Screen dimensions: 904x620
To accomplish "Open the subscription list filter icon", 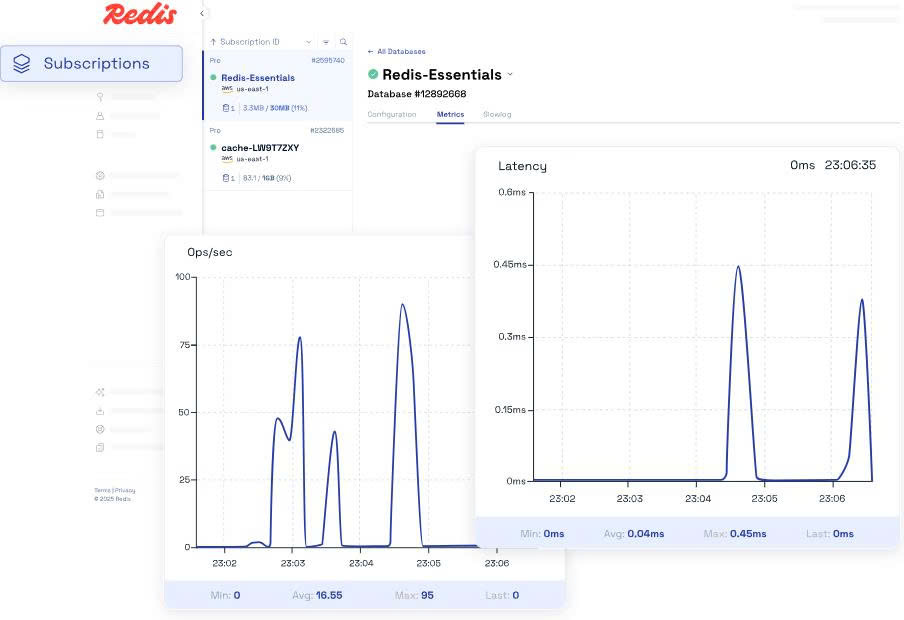I will (x=326, y=42).
